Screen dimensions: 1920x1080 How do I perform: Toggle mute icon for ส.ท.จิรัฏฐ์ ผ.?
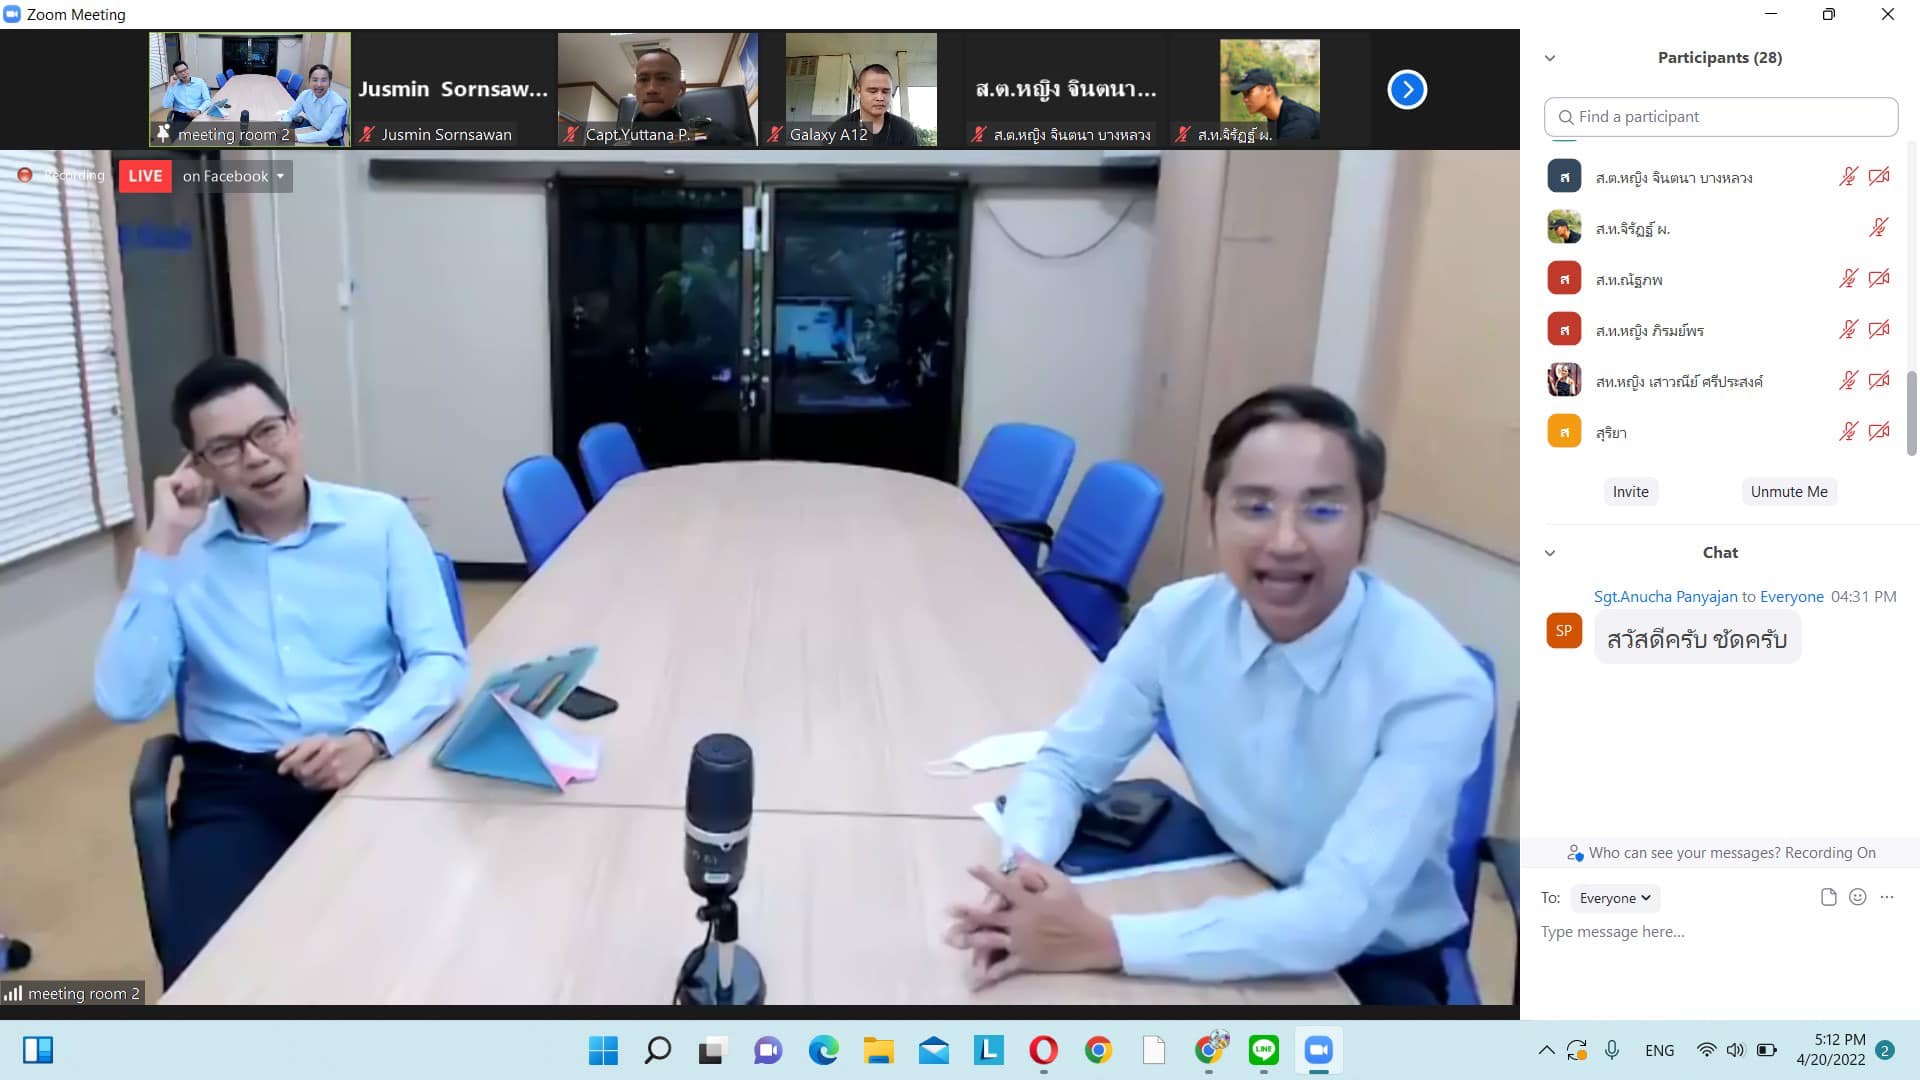click(1878, 228)
